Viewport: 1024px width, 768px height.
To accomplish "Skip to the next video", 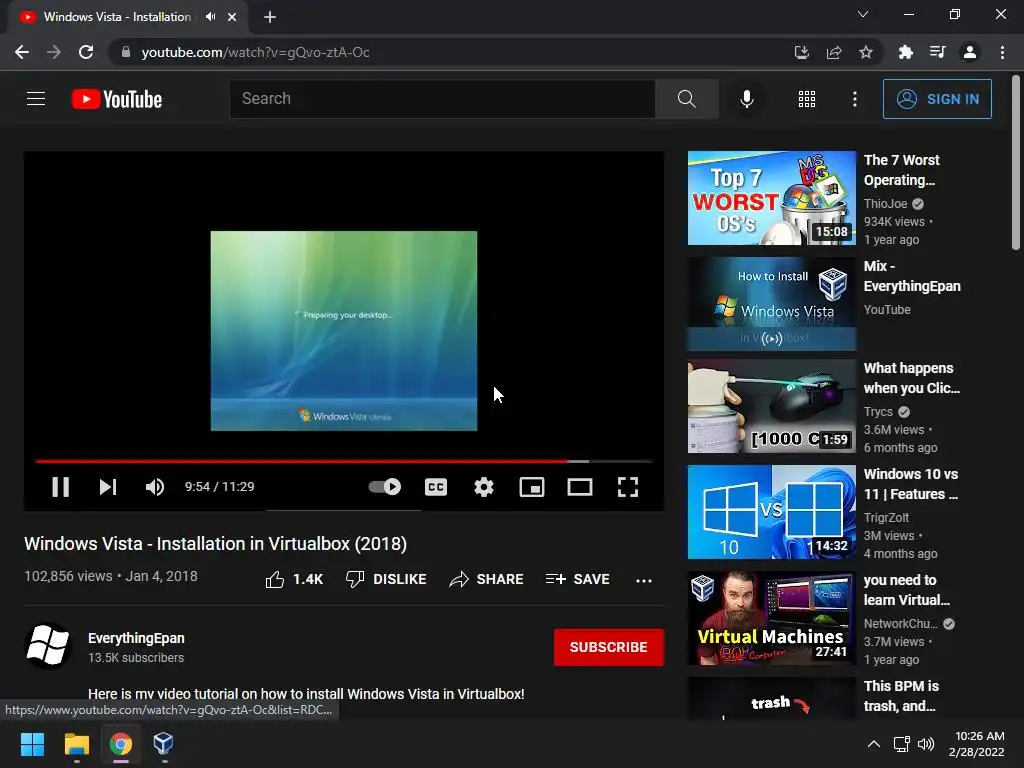I will coord(108,487).
